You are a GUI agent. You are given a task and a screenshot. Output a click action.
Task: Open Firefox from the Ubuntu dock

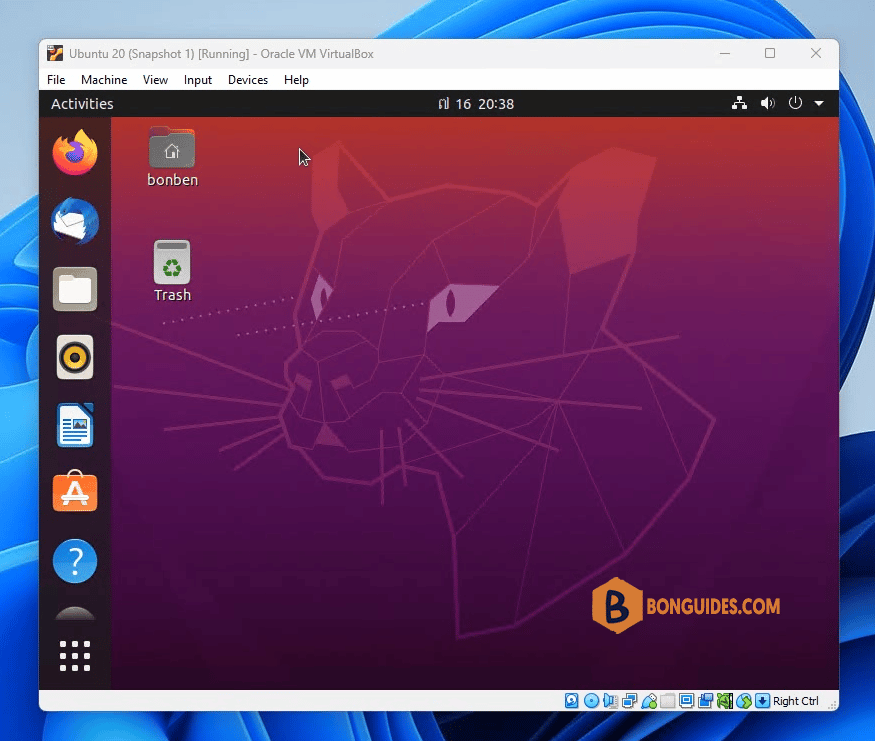pos(75,152)
